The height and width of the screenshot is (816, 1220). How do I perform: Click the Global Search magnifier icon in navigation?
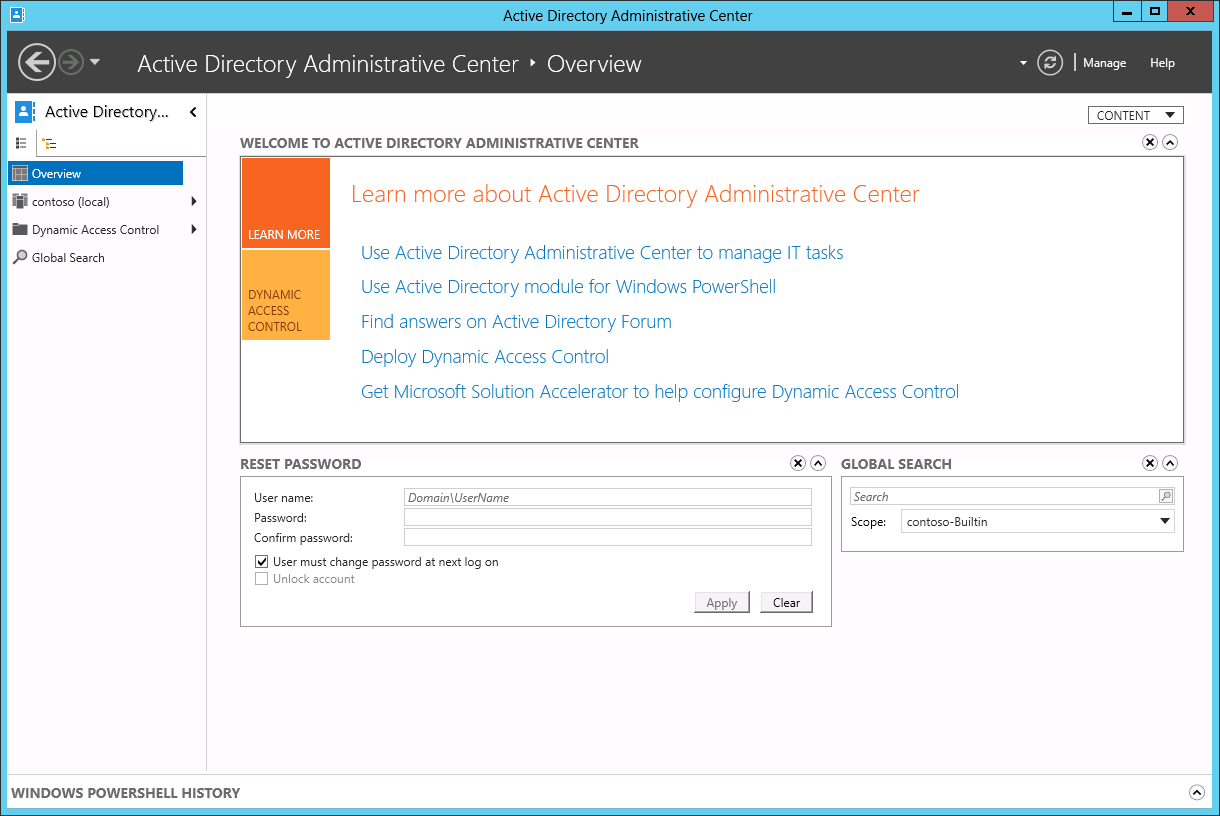point(20,258)
